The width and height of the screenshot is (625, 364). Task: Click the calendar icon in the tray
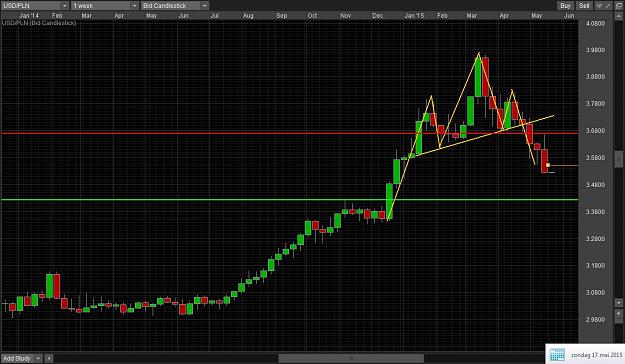click(557, 354)
